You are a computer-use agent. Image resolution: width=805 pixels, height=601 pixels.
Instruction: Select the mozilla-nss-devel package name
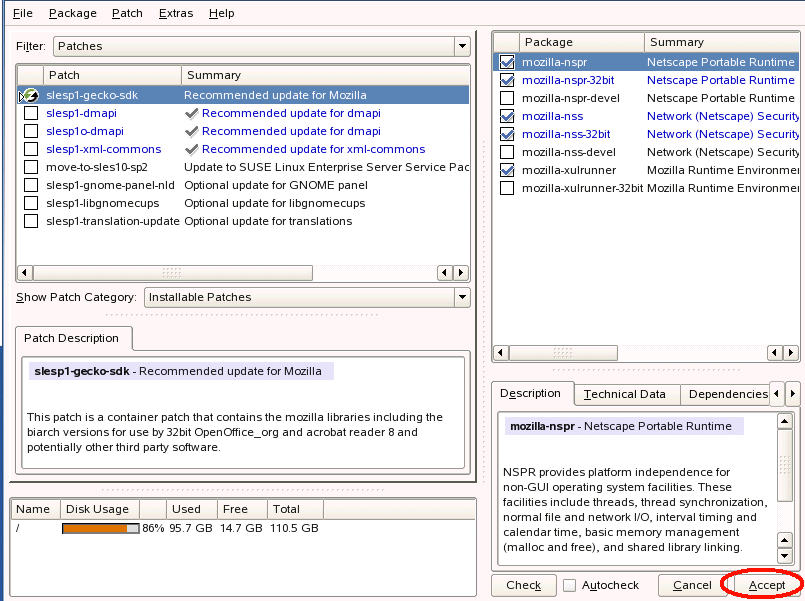click(569, 152)
